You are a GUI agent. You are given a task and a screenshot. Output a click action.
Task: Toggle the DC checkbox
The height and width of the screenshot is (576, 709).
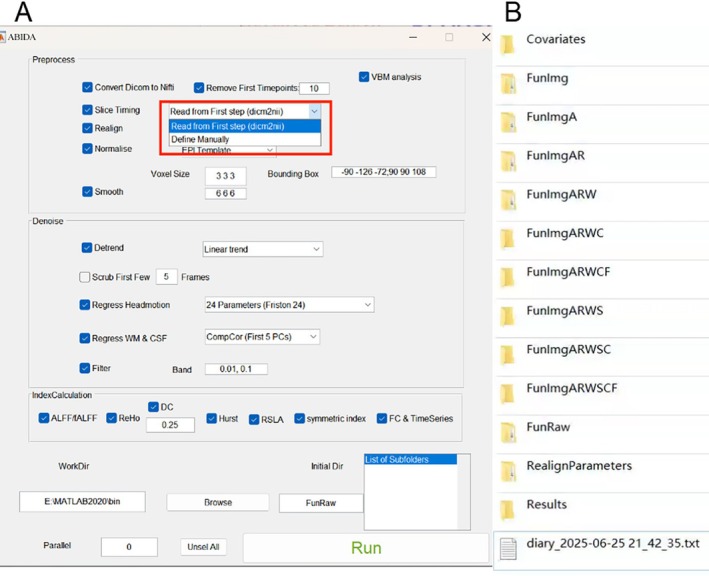tap(153, 407)
